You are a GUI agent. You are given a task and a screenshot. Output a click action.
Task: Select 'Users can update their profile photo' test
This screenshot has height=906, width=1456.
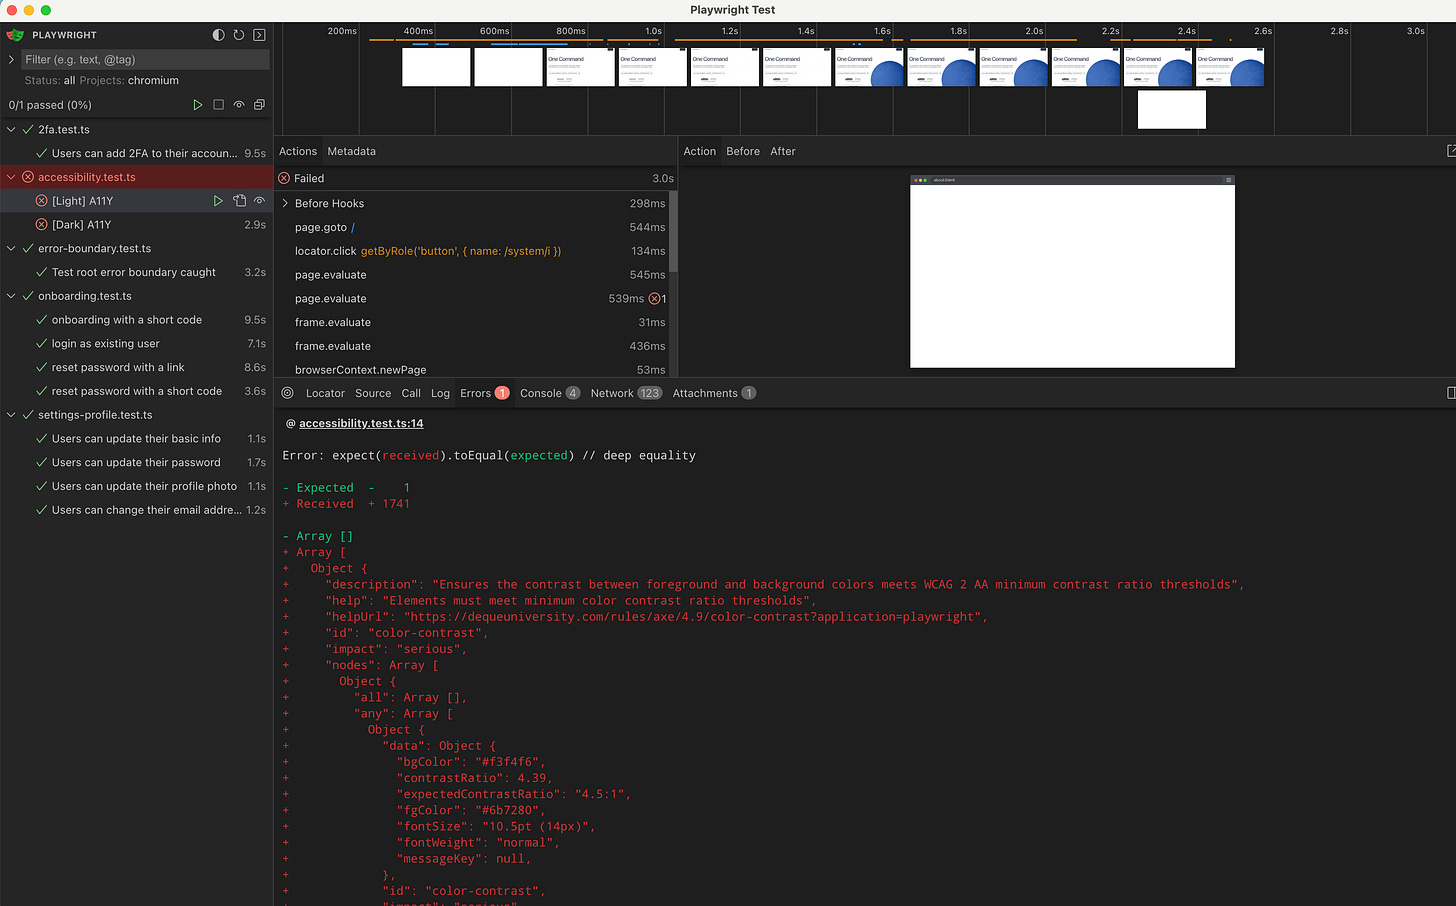click(136, 486)
